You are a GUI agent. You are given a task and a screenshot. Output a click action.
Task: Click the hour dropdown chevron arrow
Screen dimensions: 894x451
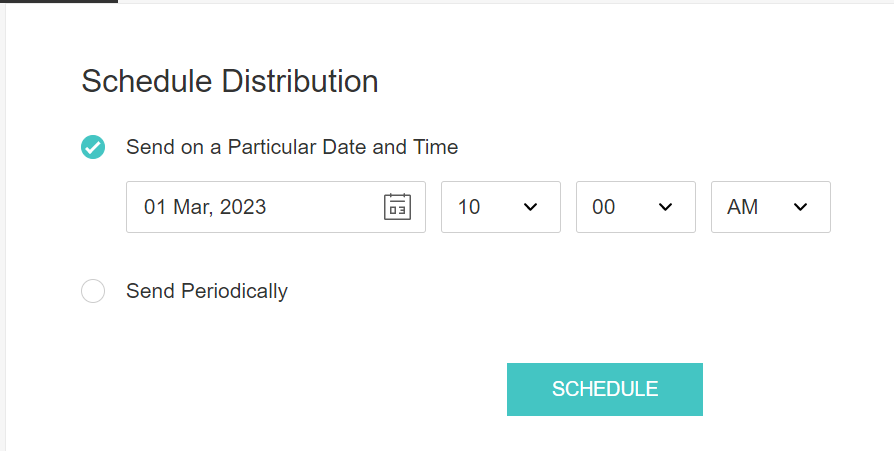[x=531, y=207]
